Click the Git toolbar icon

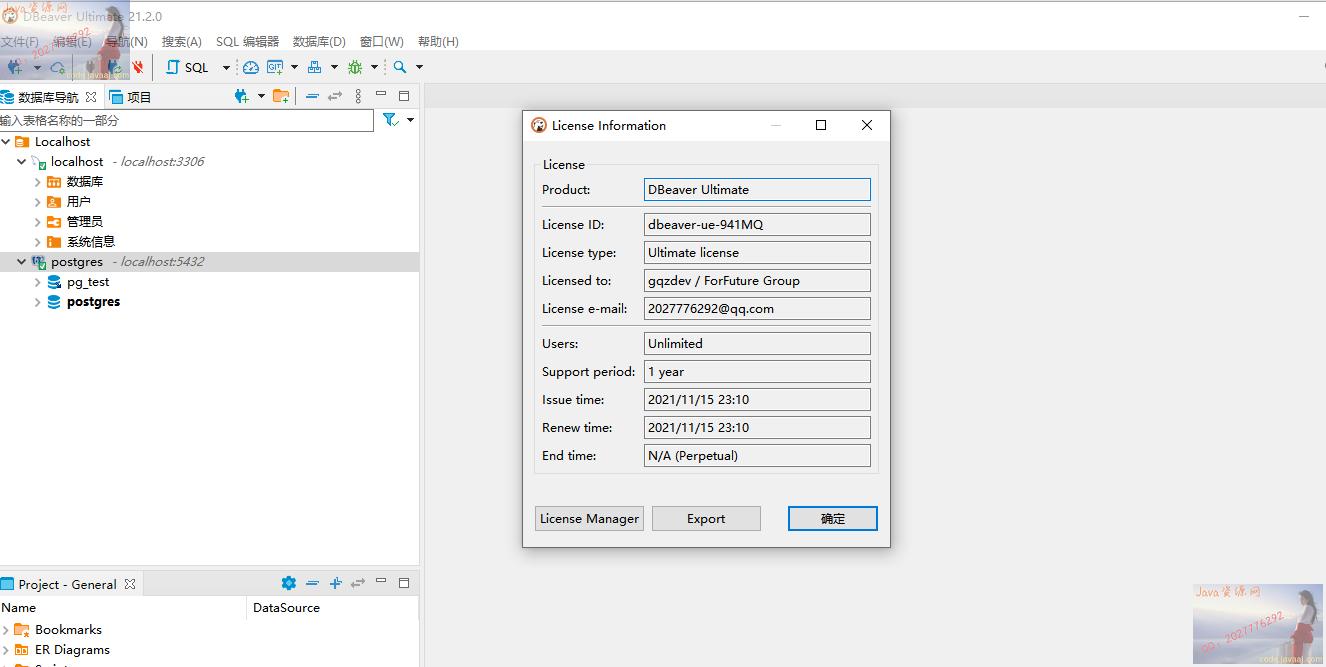(x=275, y=67)
